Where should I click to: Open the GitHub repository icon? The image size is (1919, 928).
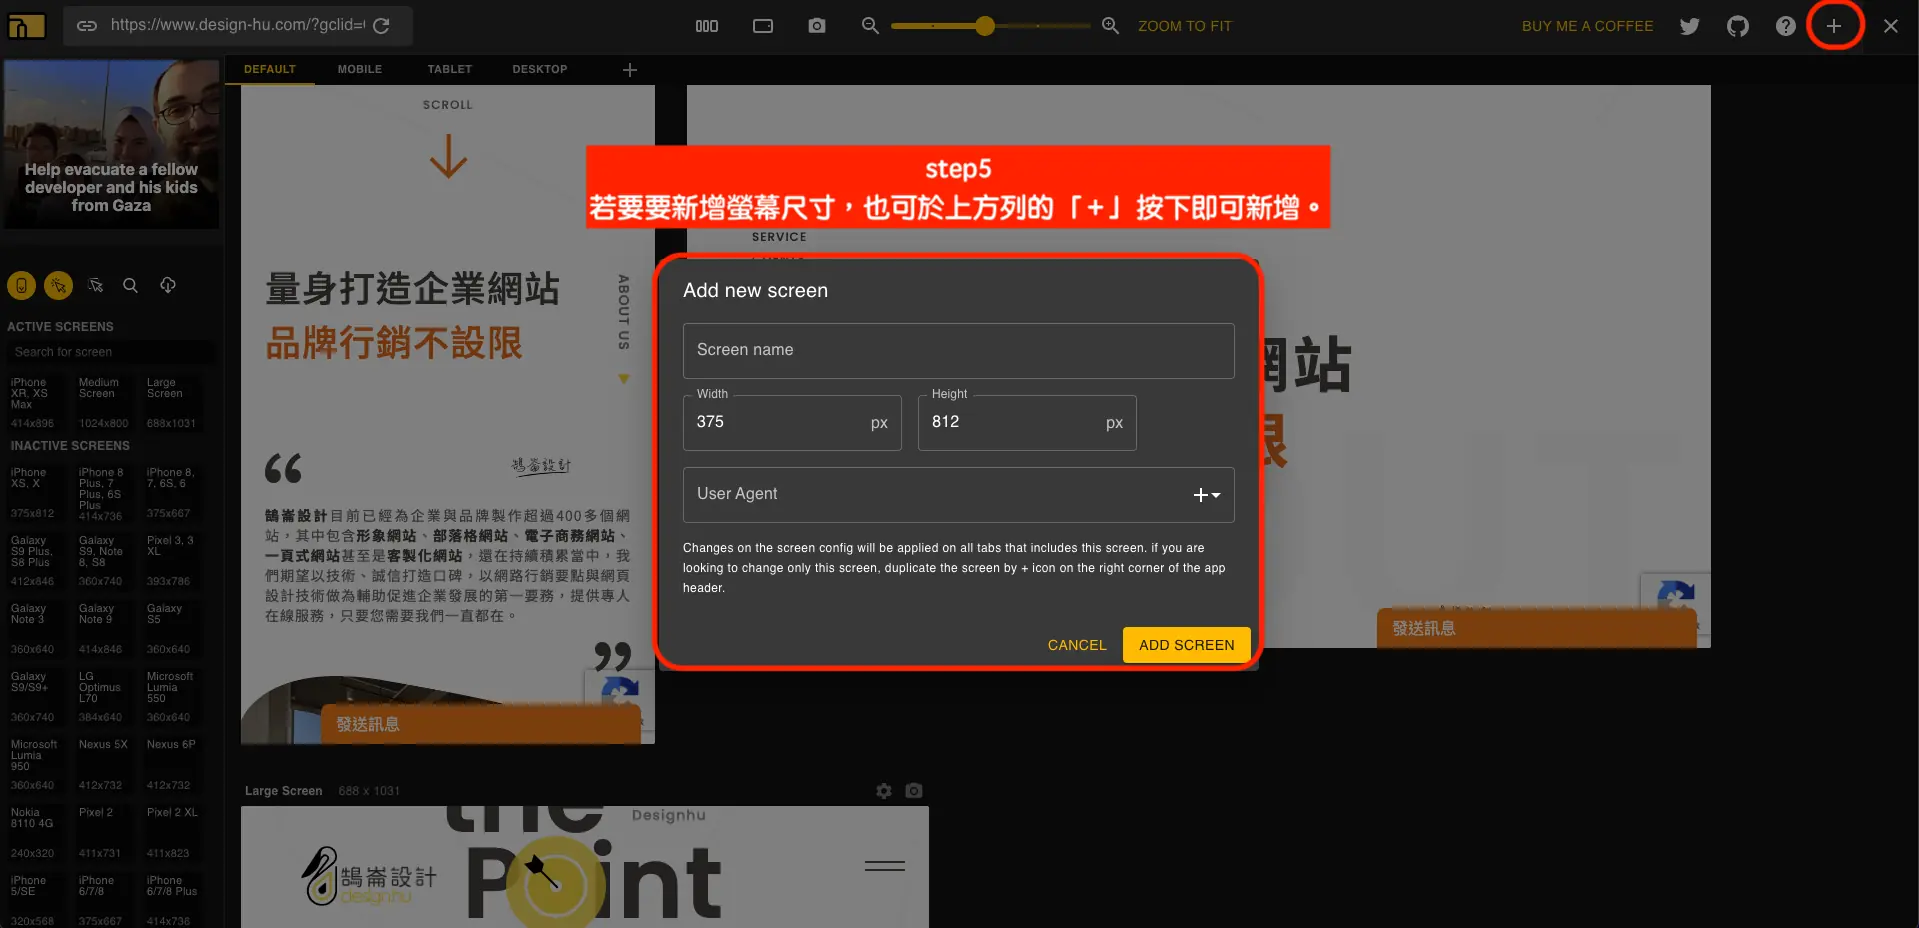tap(1738, 26)
